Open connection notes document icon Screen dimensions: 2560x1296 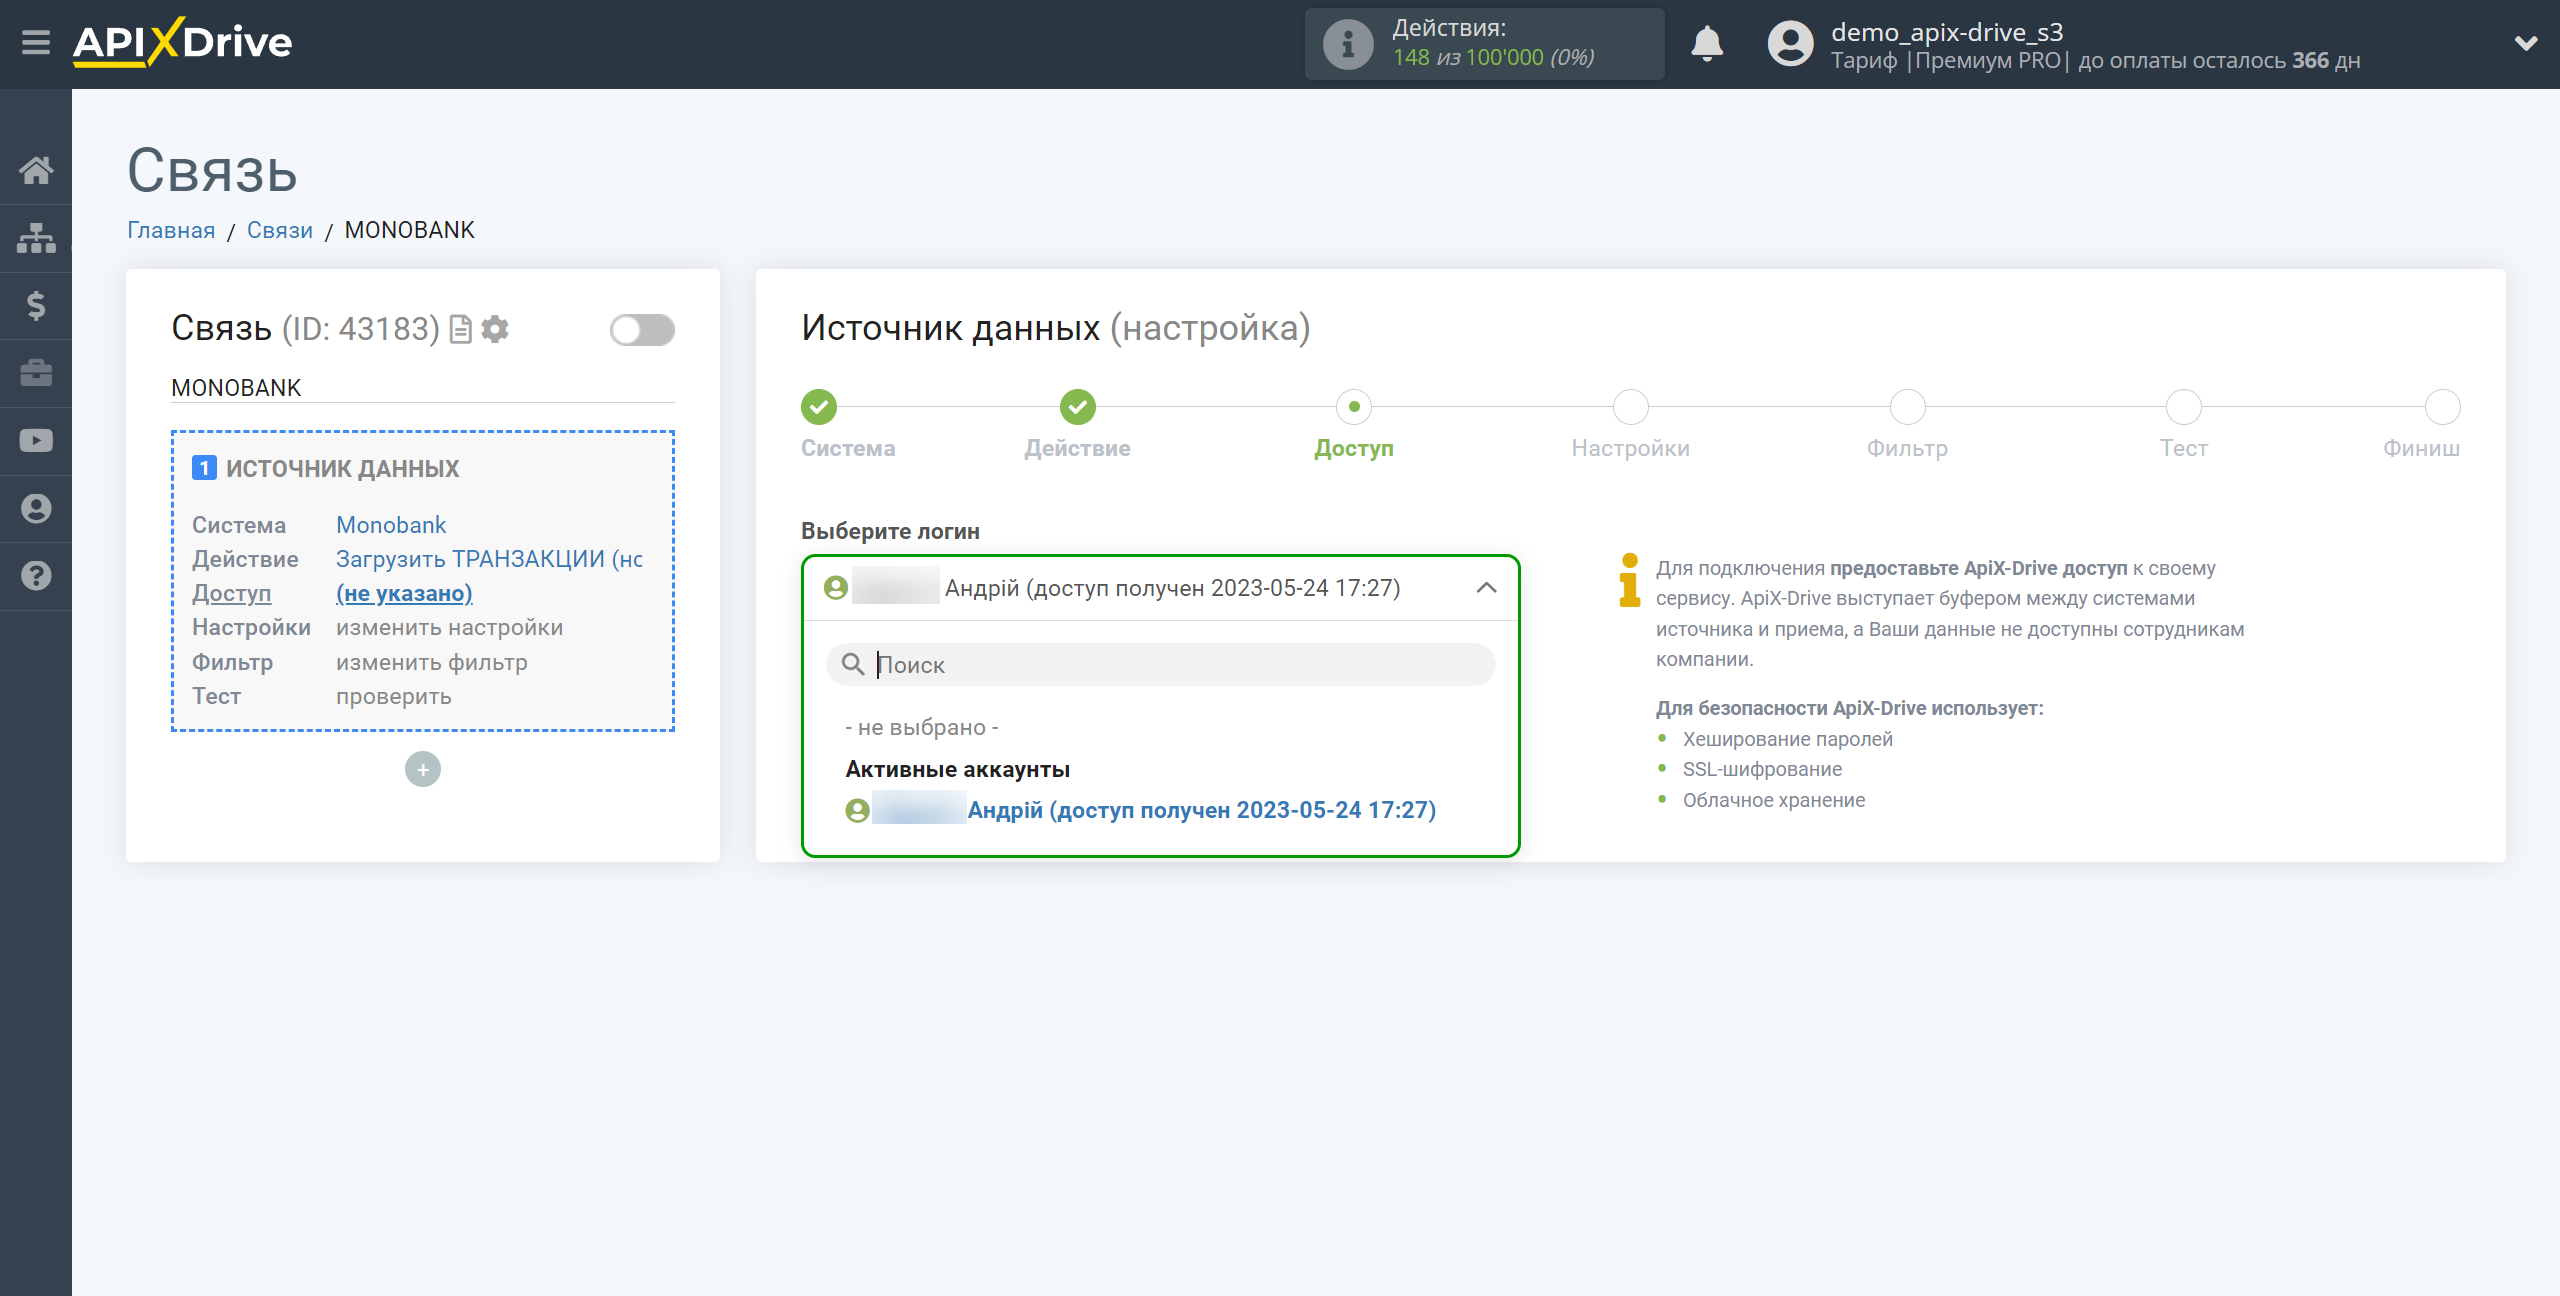(x=461, y=329)
